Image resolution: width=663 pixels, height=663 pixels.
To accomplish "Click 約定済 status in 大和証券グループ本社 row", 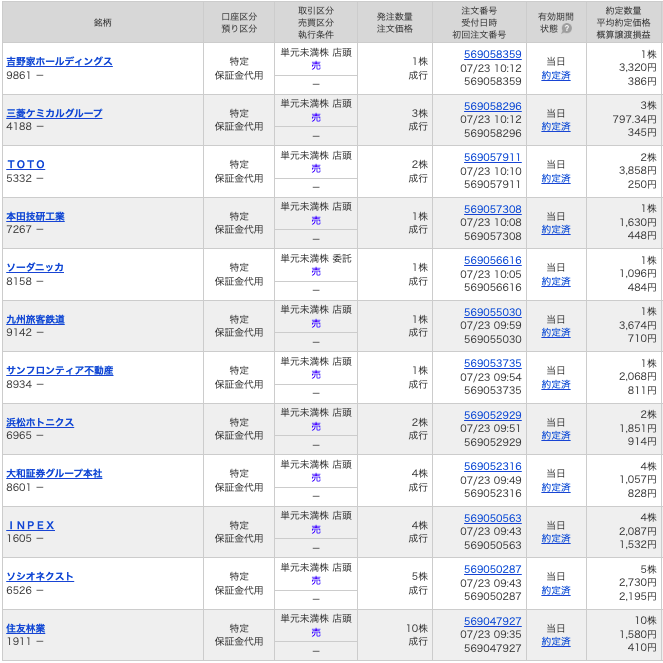I will (556, 488).
